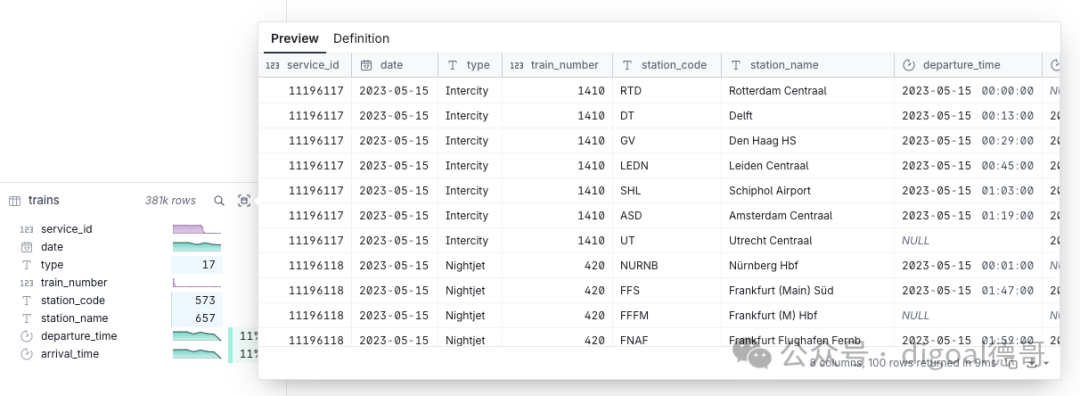This screenshot has width=1080, height=396.
Task: Click the station_code column header in preview
Action: point(667,65)
